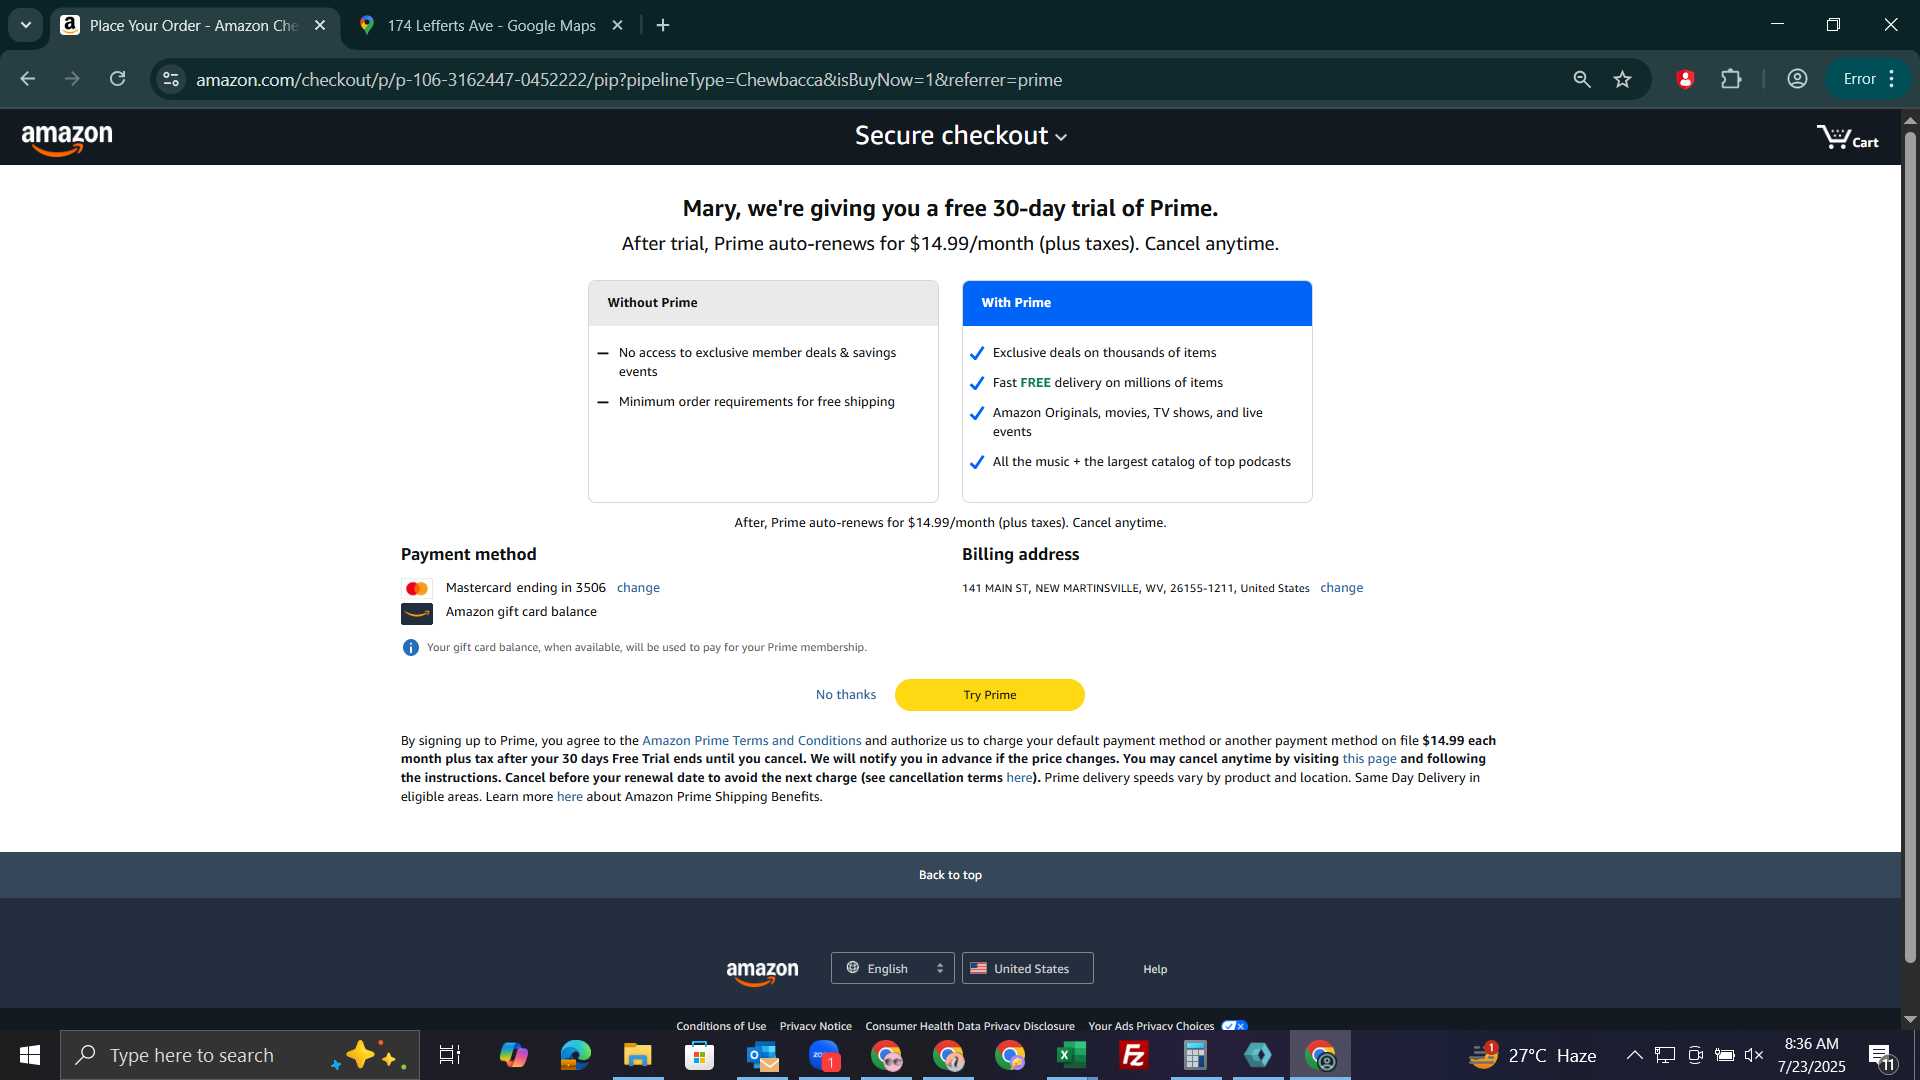Open Microsoft Edge from taskbar
This screenshot has height=1080, width=1920.
pos(575,1055)
